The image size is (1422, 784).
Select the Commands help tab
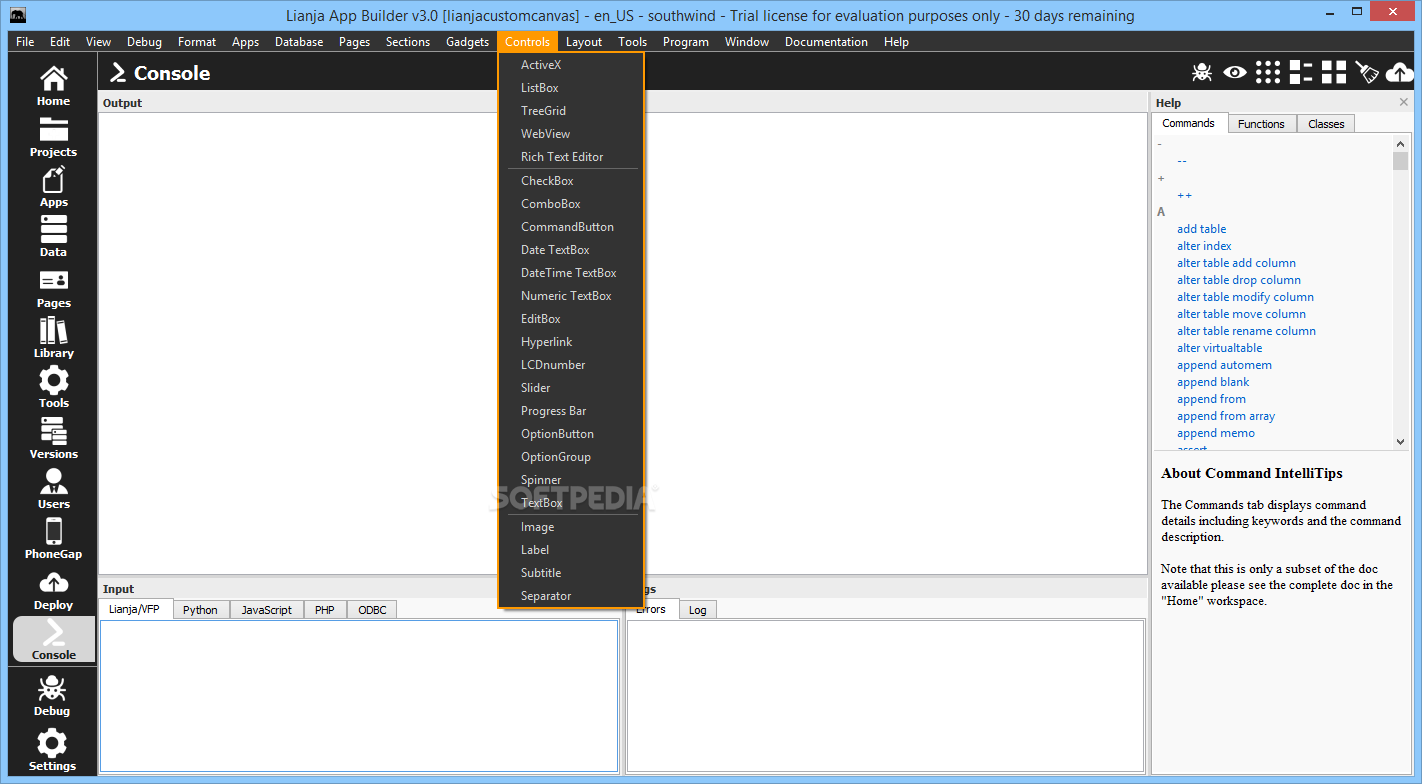click(x=1189, y=123)
